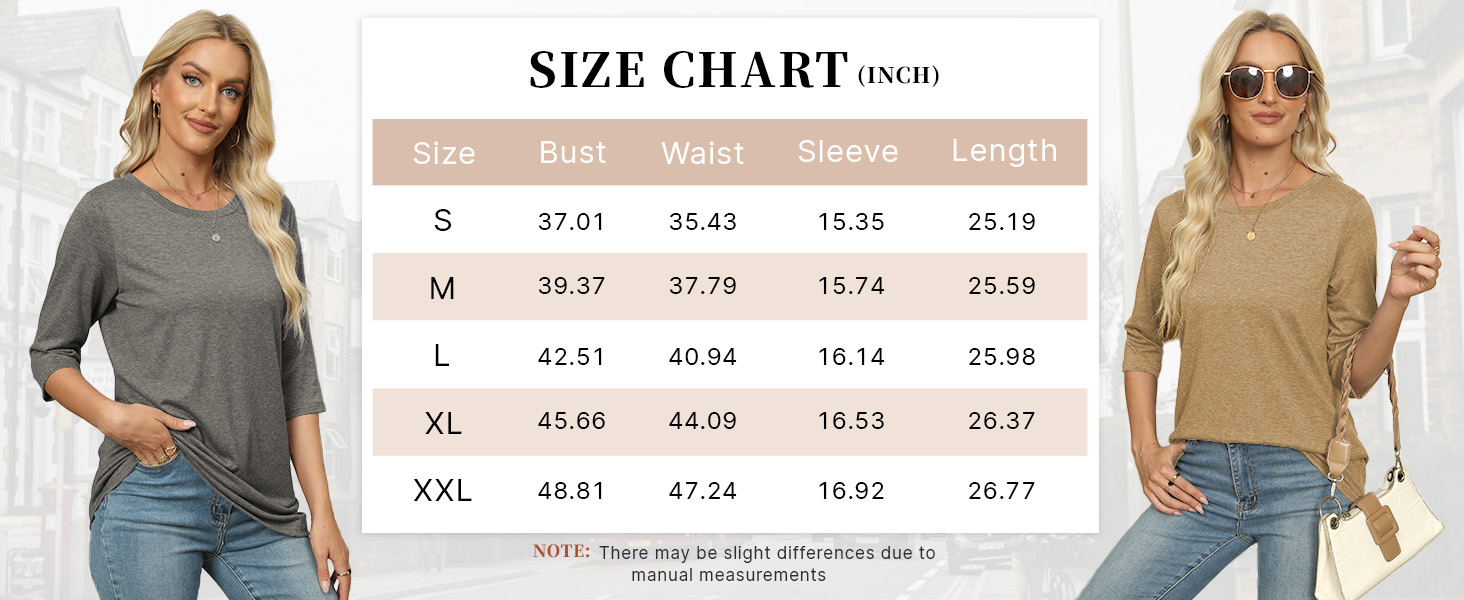
Task: Select the M size row label
Action: tap(442, 289)
